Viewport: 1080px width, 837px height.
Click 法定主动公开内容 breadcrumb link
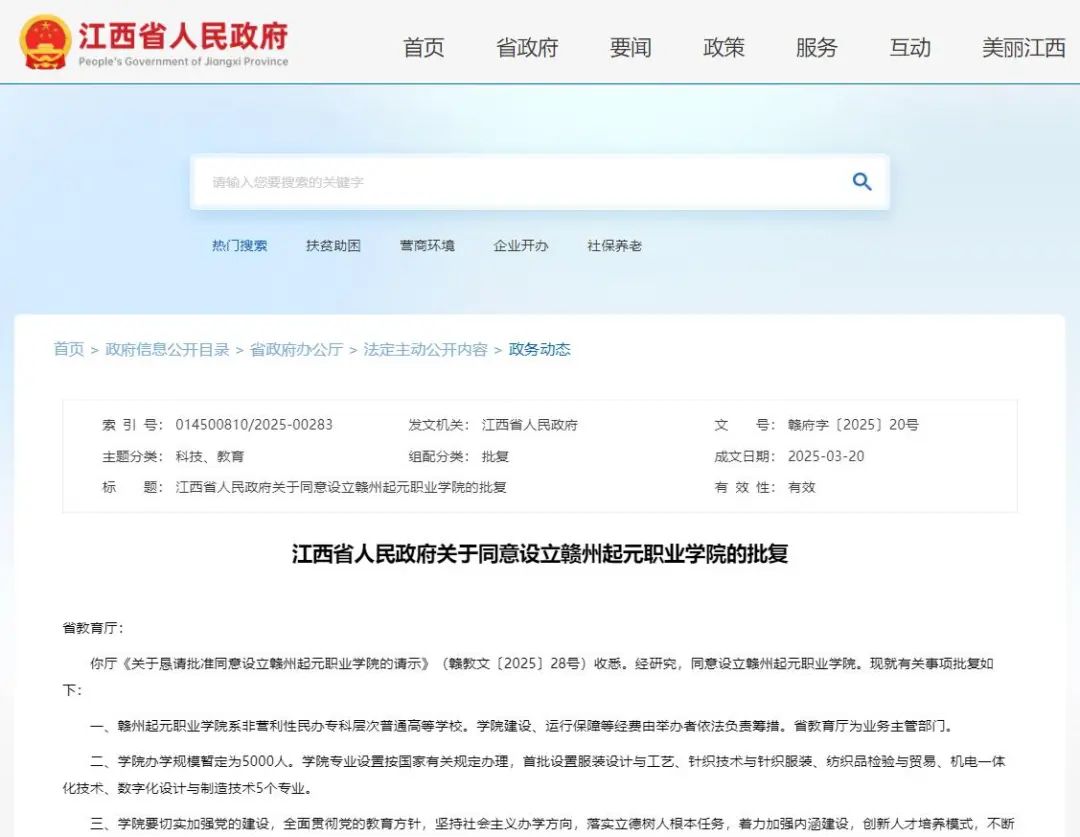(x=425, y=349)
